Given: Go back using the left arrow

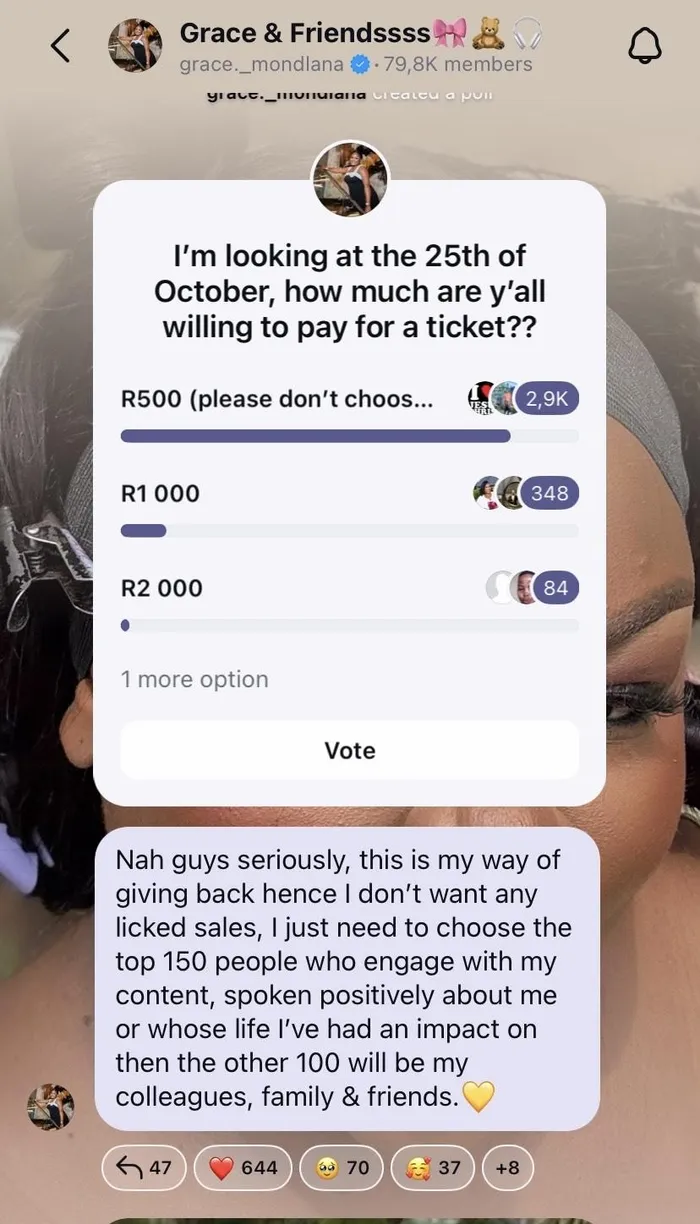Looking at the screenshot, I should [x=61, y=46].
